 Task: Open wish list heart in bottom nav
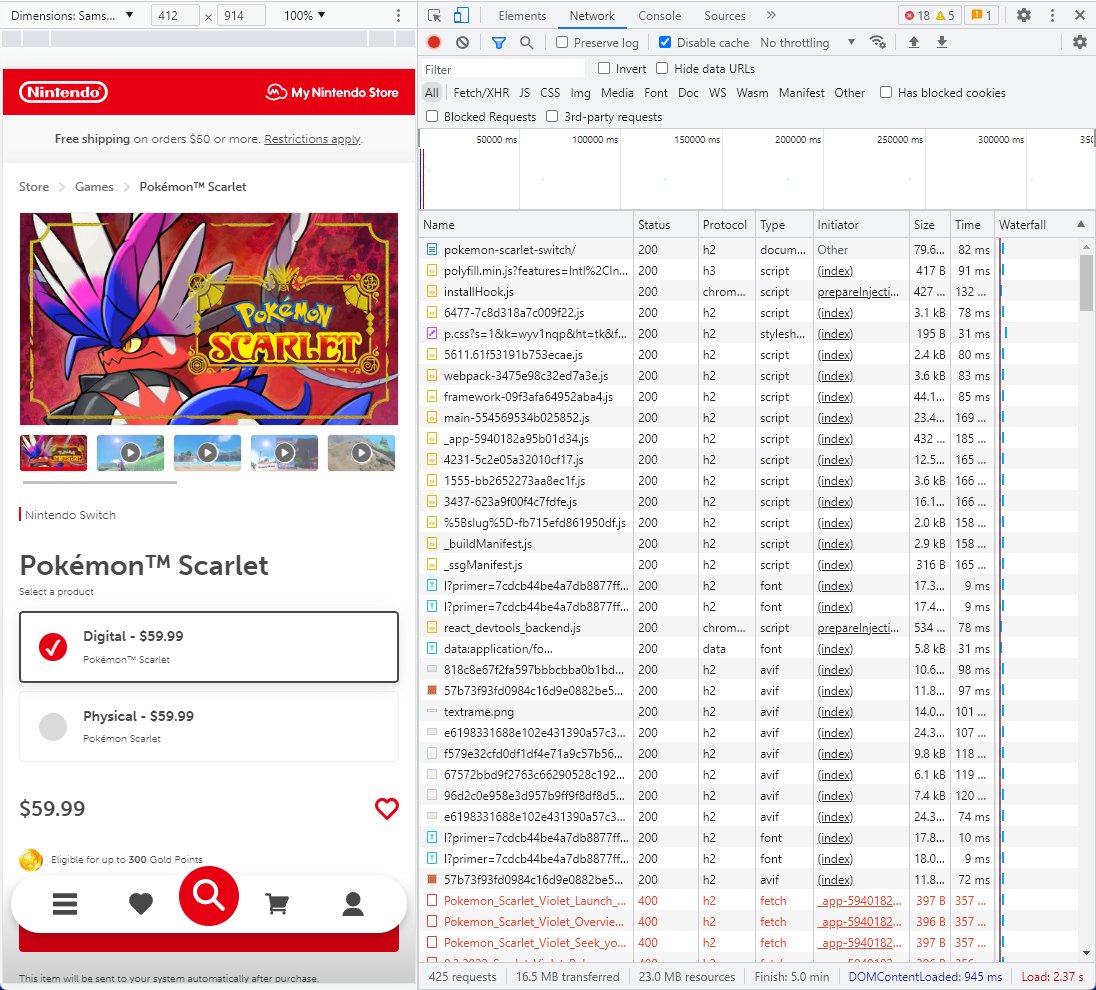[140, 904]
